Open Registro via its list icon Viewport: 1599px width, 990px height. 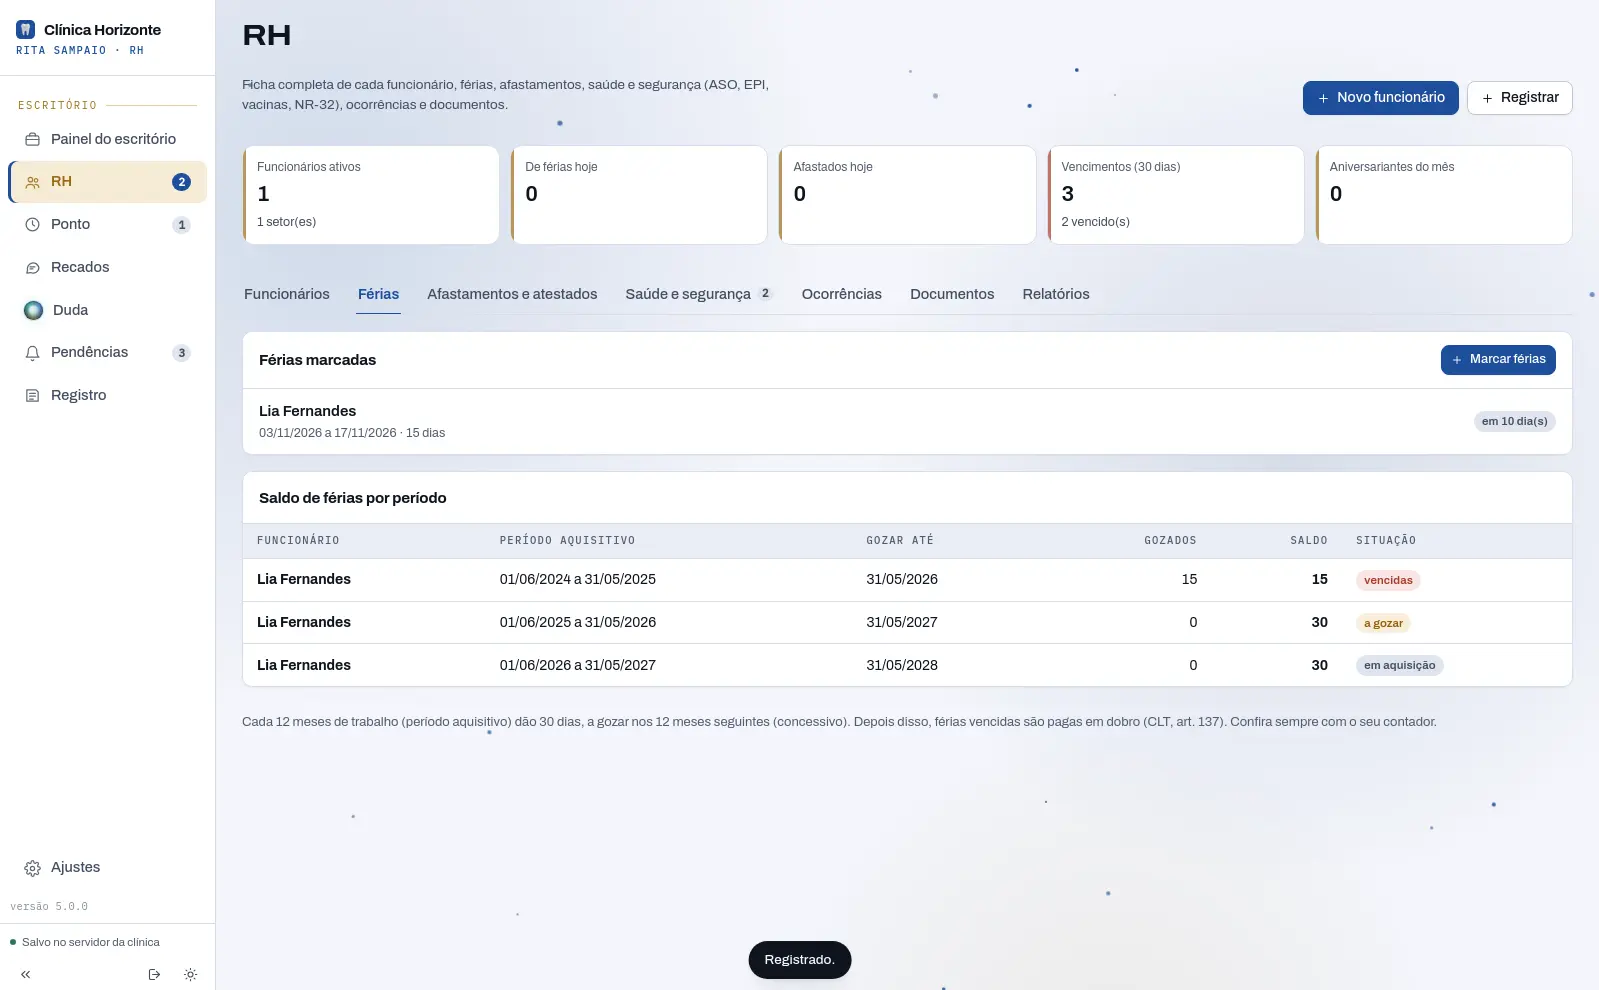(x=32, y=396)
